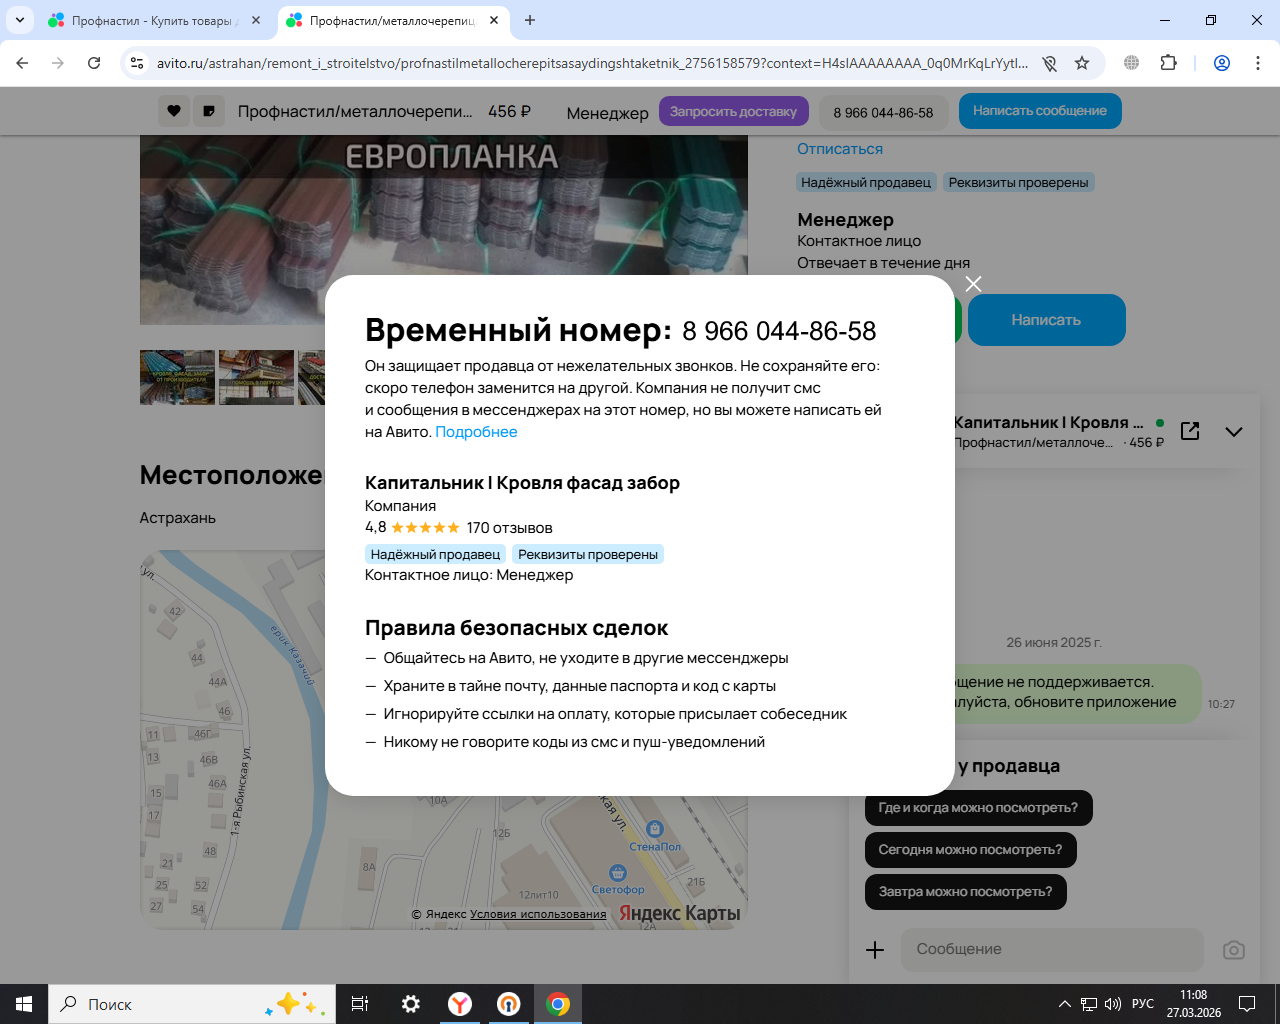Image resolution: width=1280 pixels, height=1024 pixels.
Task: Open the network icon in tray
Action: point(1089,1004)
